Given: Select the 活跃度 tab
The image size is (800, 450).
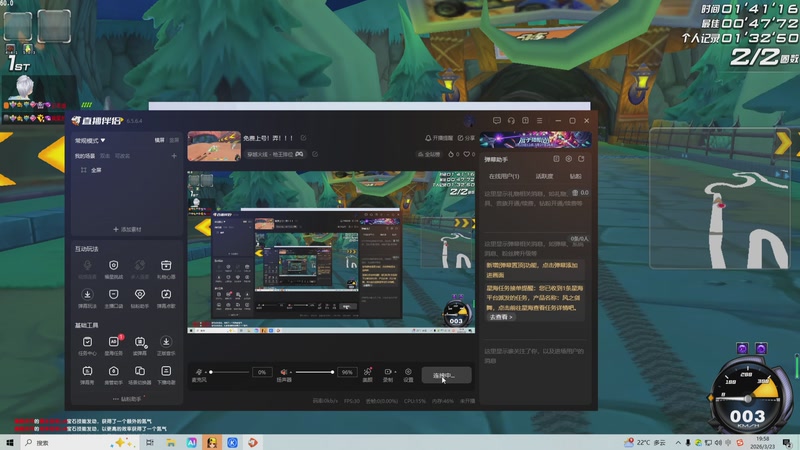Looking at the screenshot, I should tap(544, 176).
